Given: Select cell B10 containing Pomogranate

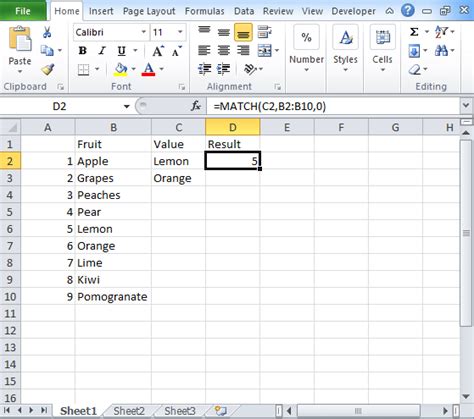Looking at the screenshot, I should pyautogui.click(x=113, y=297).
